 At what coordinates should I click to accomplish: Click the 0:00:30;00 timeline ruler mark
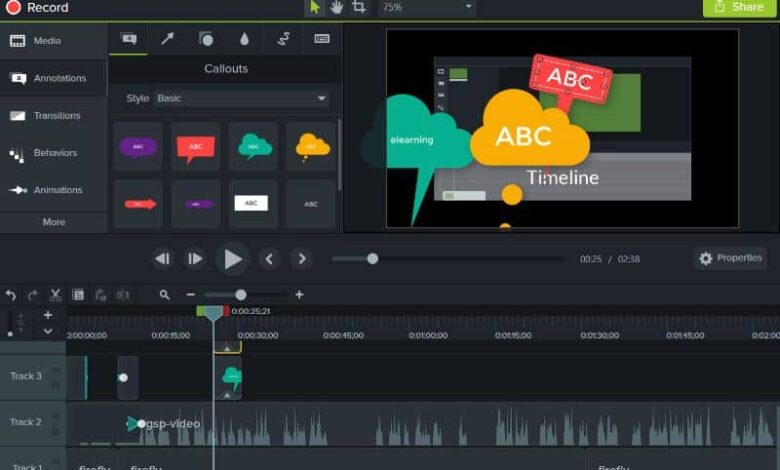point(258,335)
